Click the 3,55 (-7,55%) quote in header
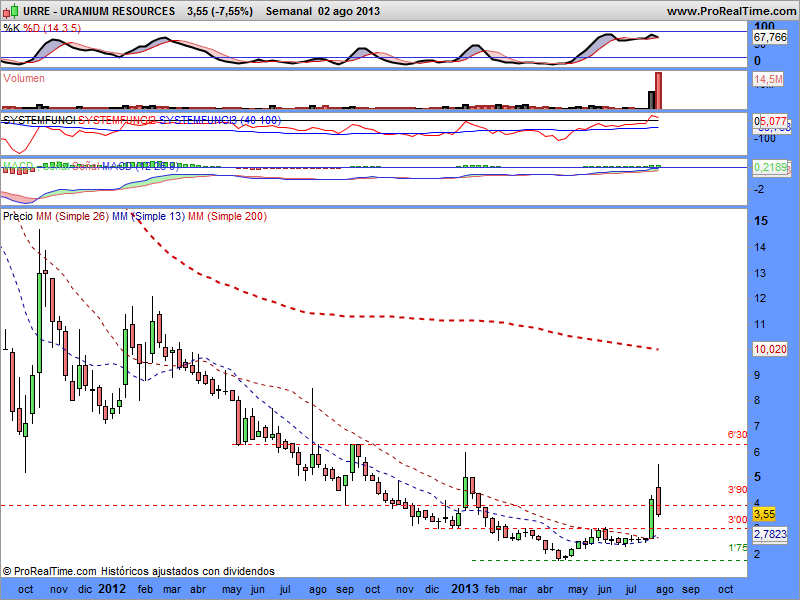 click(x=220, y=11)
